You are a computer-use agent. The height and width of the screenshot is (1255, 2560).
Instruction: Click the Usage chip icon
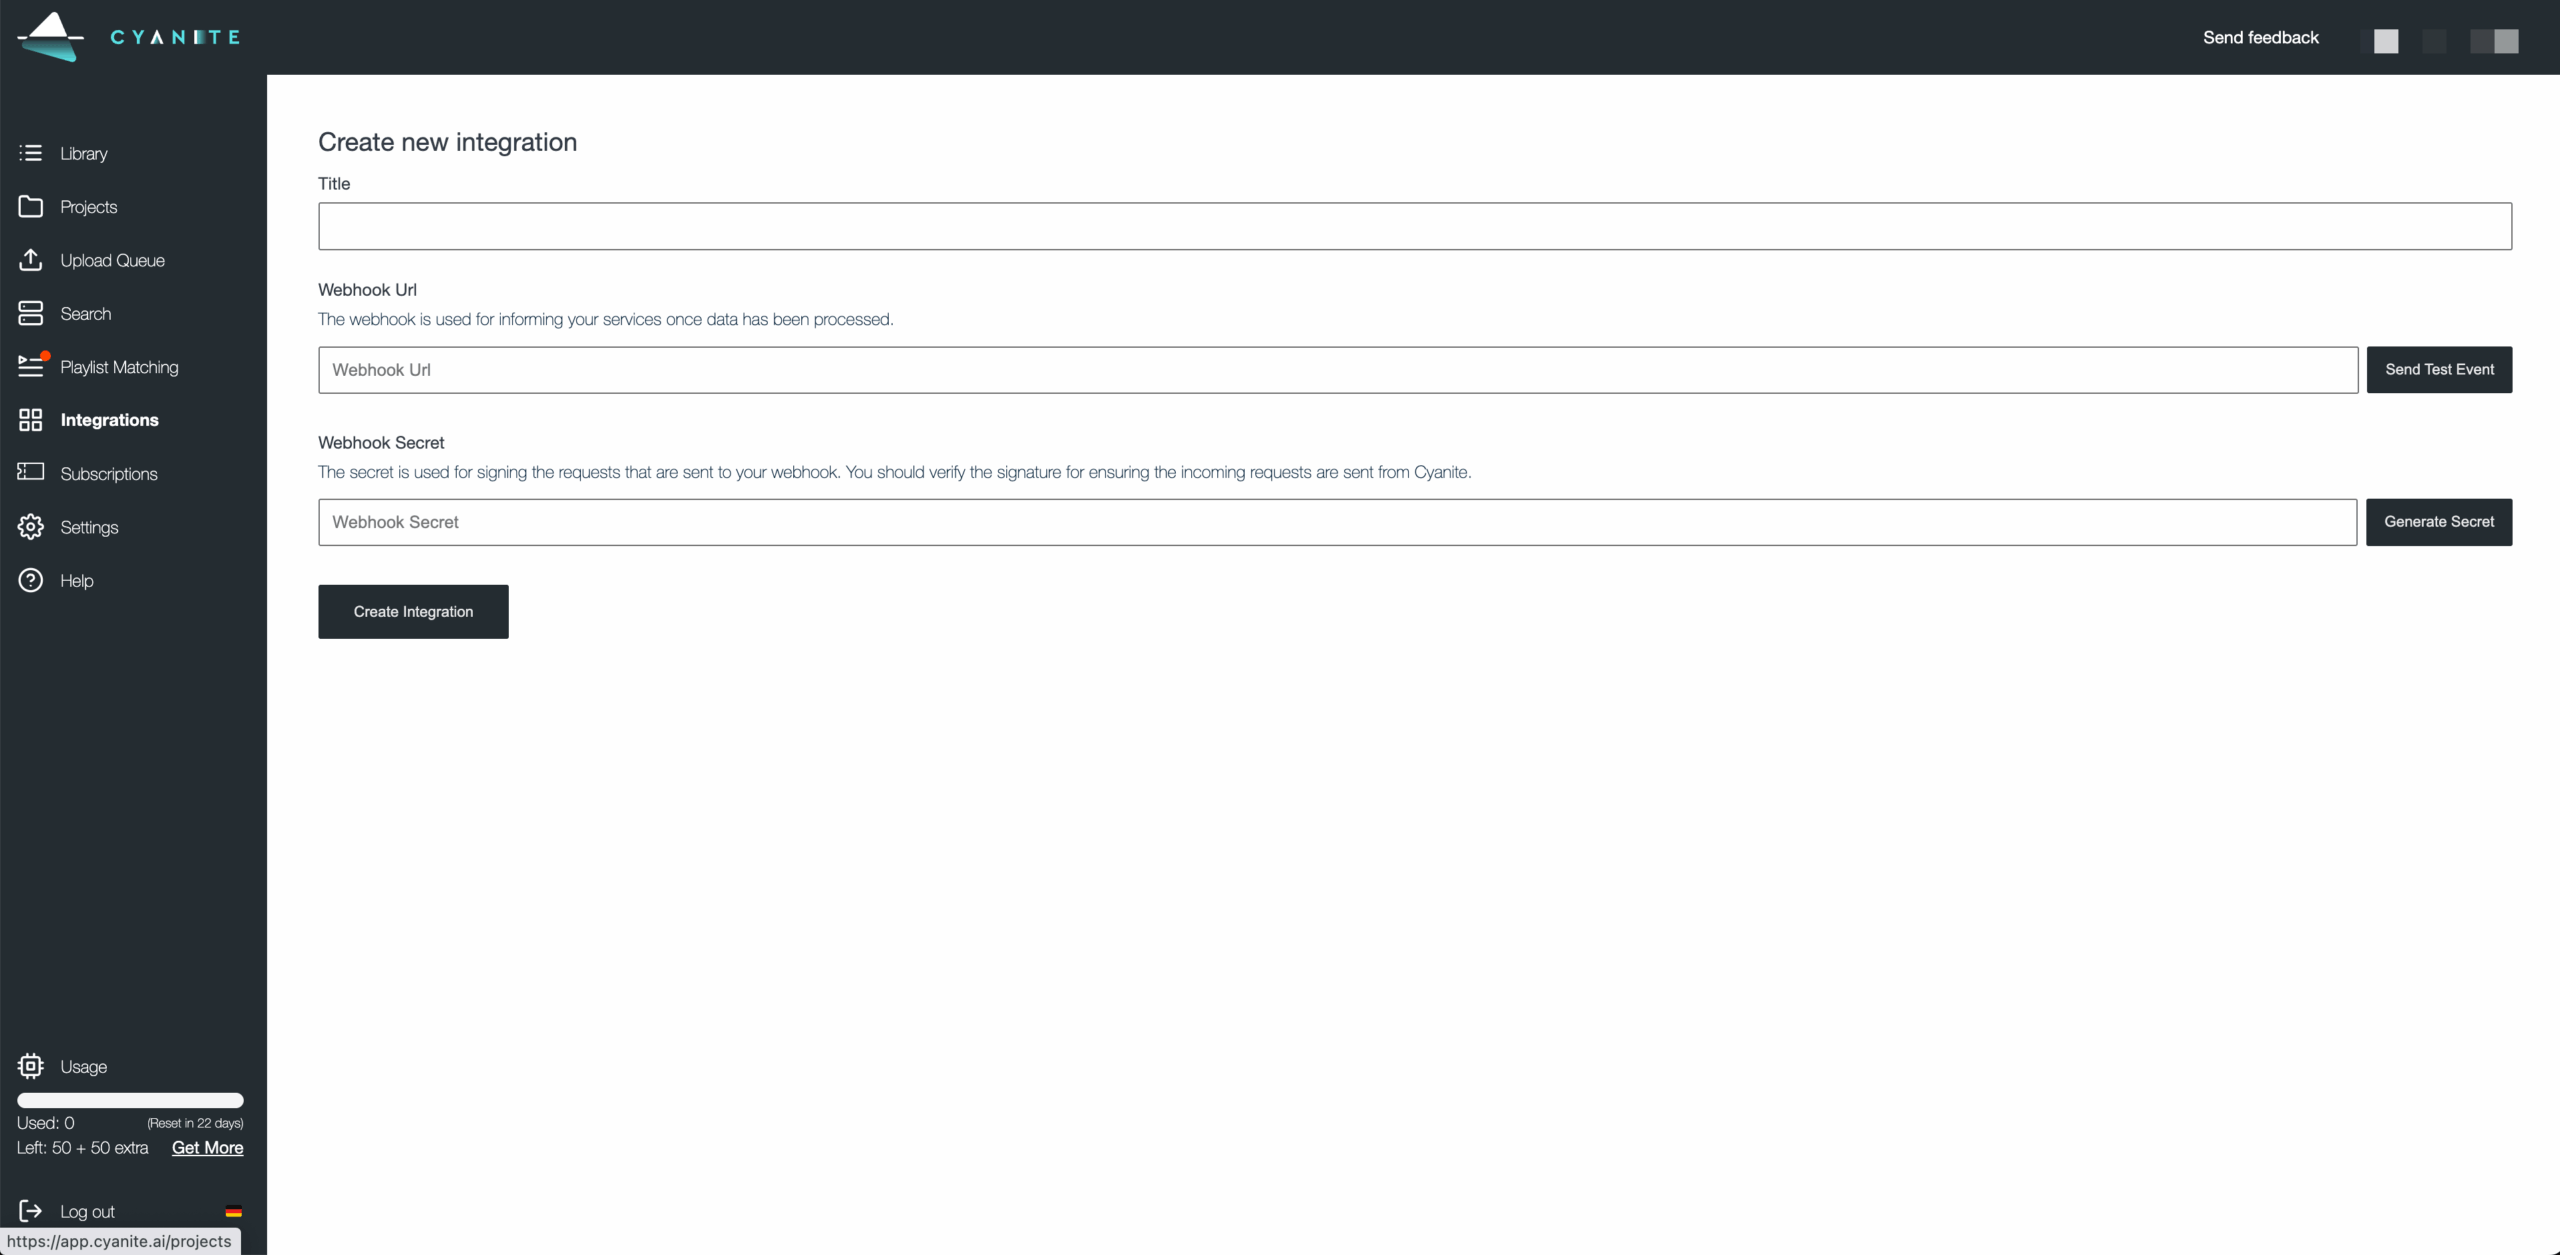[31, 1066]
